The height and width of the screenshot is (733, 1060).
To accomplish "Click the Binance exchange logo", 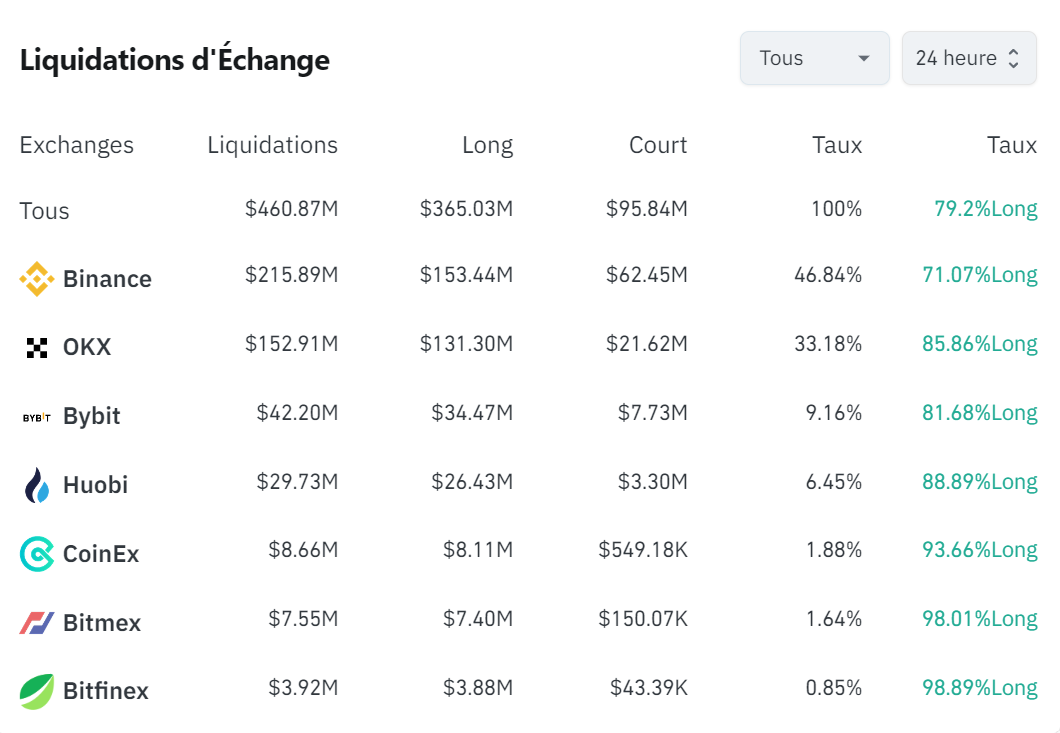I will pos(37,278).
